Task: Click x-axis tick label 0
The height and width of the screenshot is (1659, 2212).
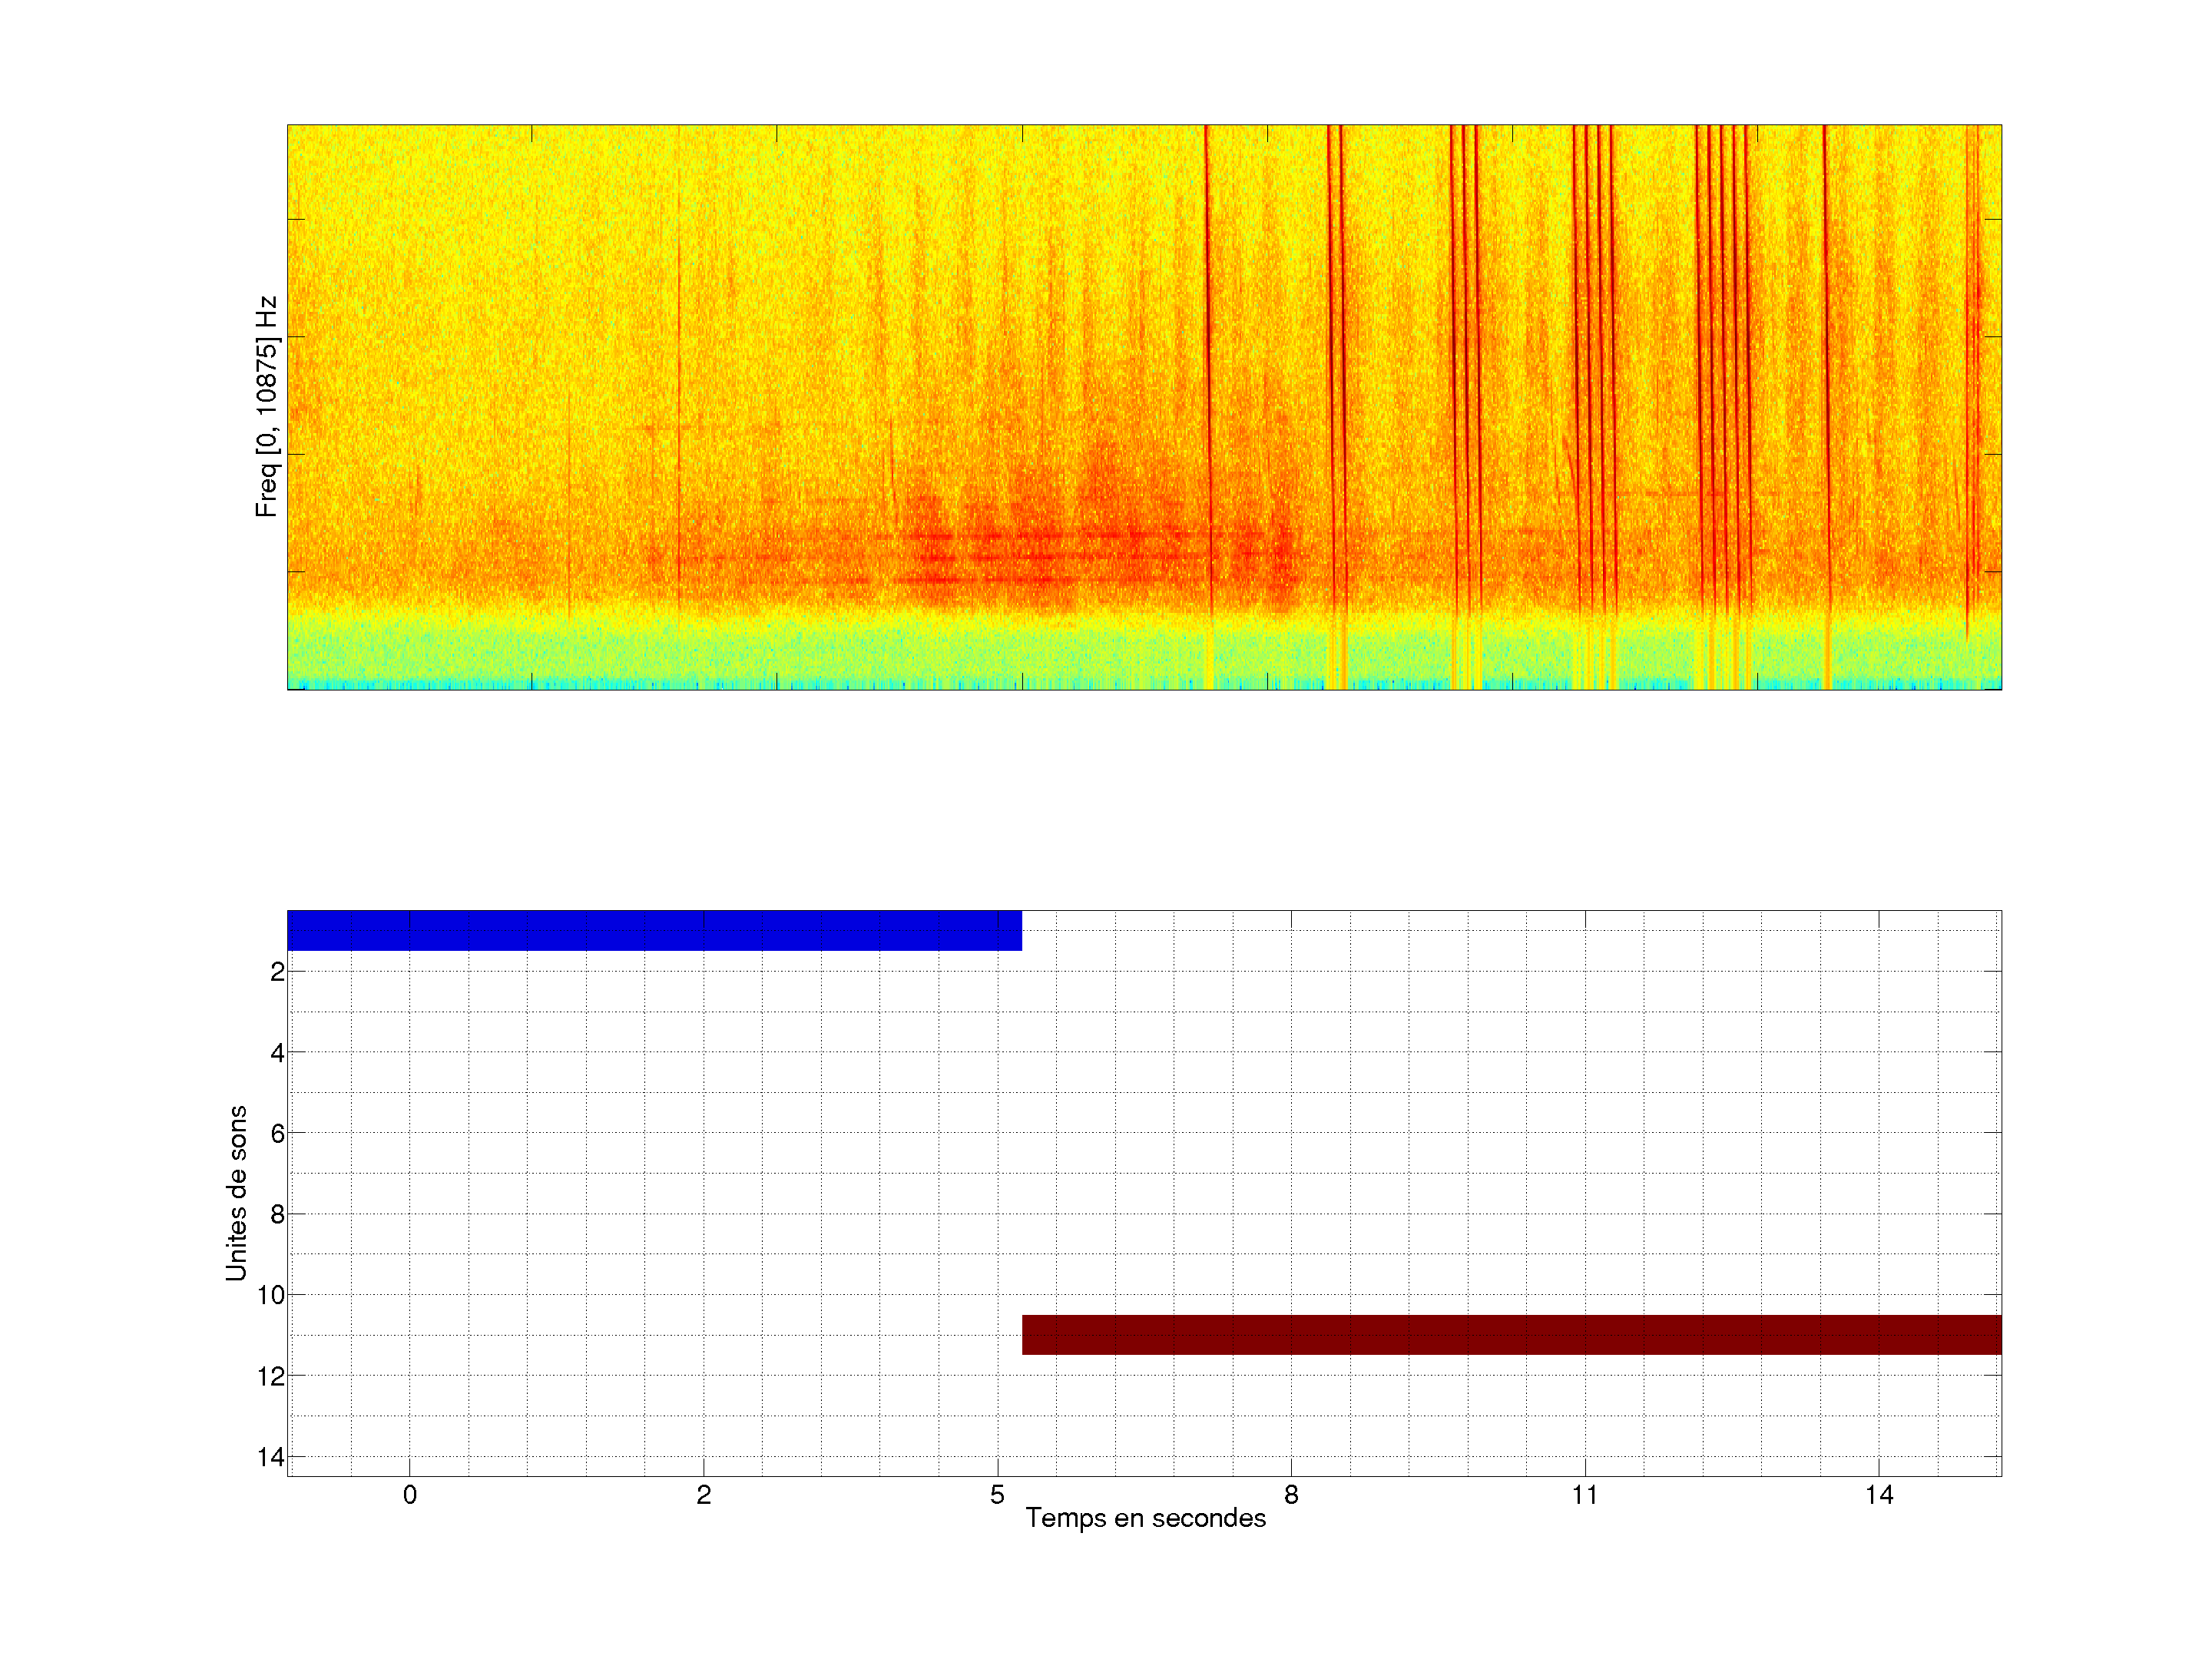Action: [410, 1495]
